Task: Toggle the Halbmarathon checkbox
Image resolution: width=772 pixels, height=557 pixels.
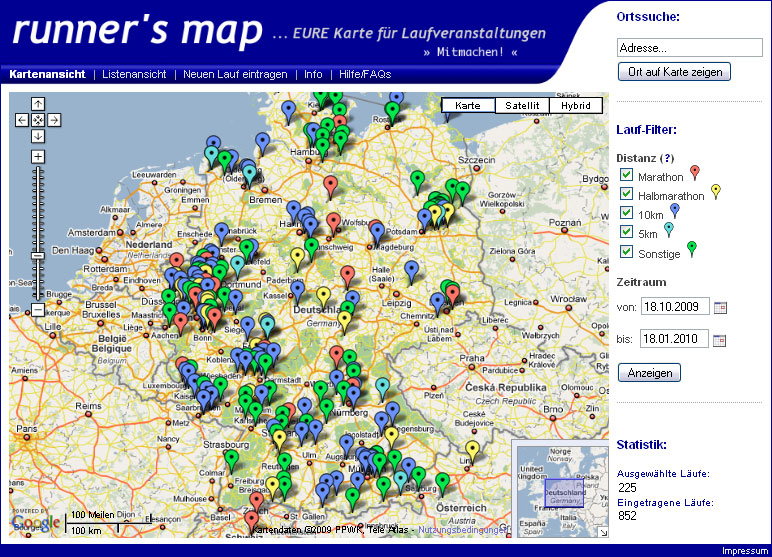Action: click(627, 194)
